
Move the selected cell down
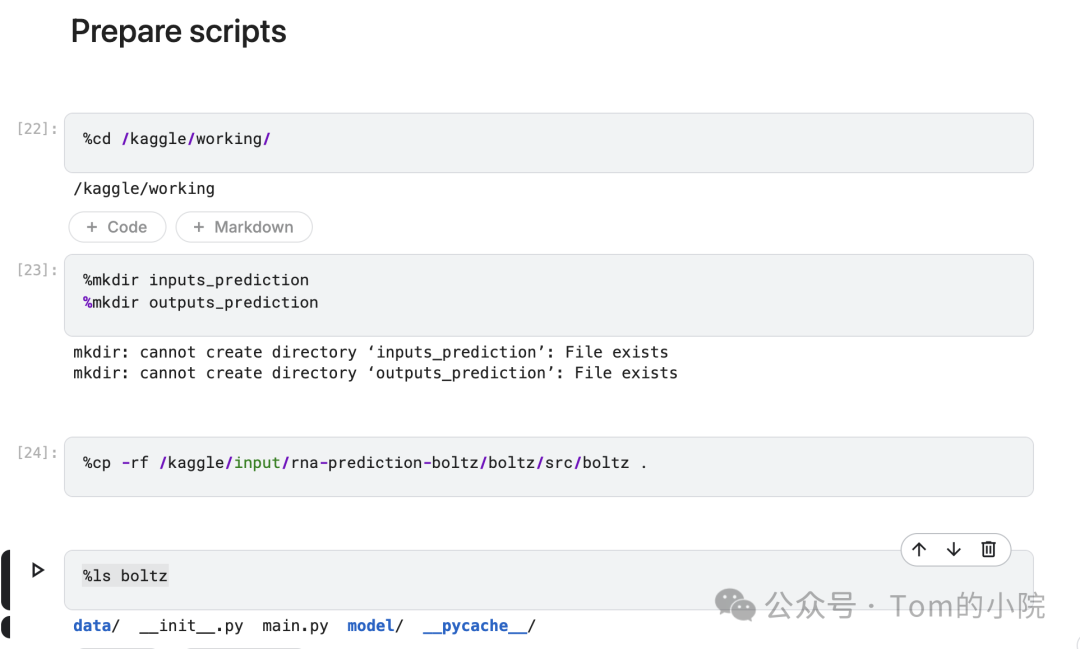click(954, 549)
